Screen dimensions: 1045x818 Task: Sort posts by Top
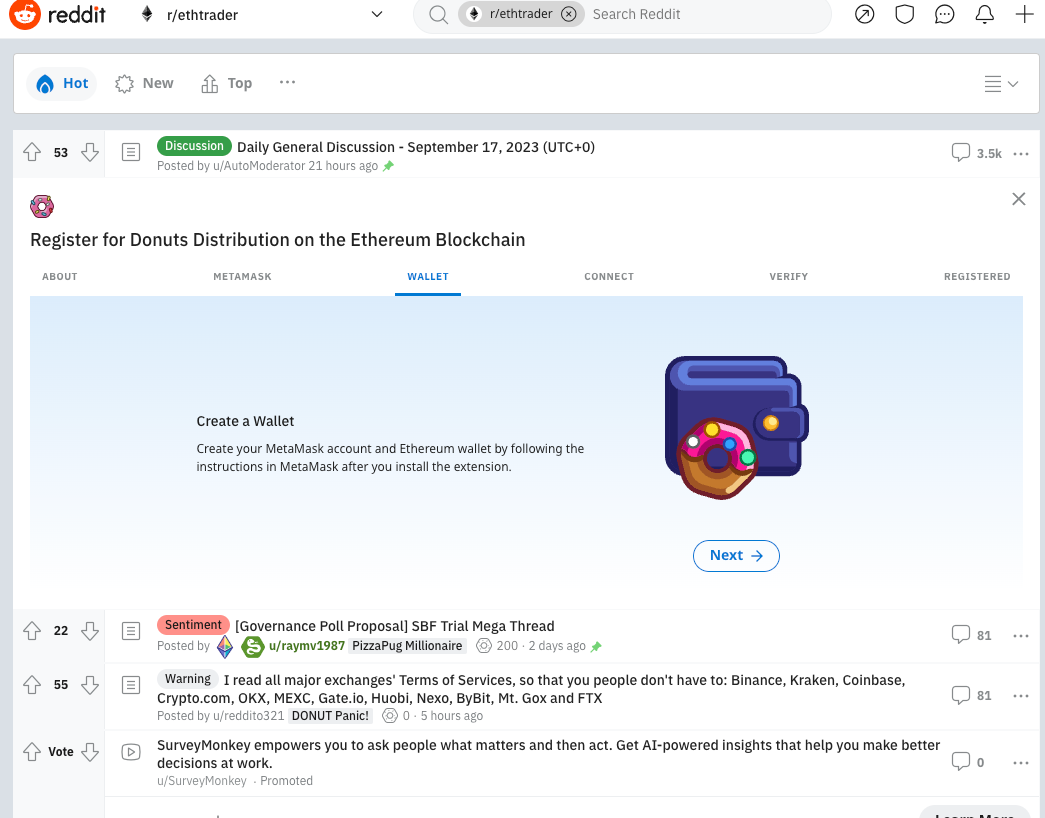[x=227, y=83]
